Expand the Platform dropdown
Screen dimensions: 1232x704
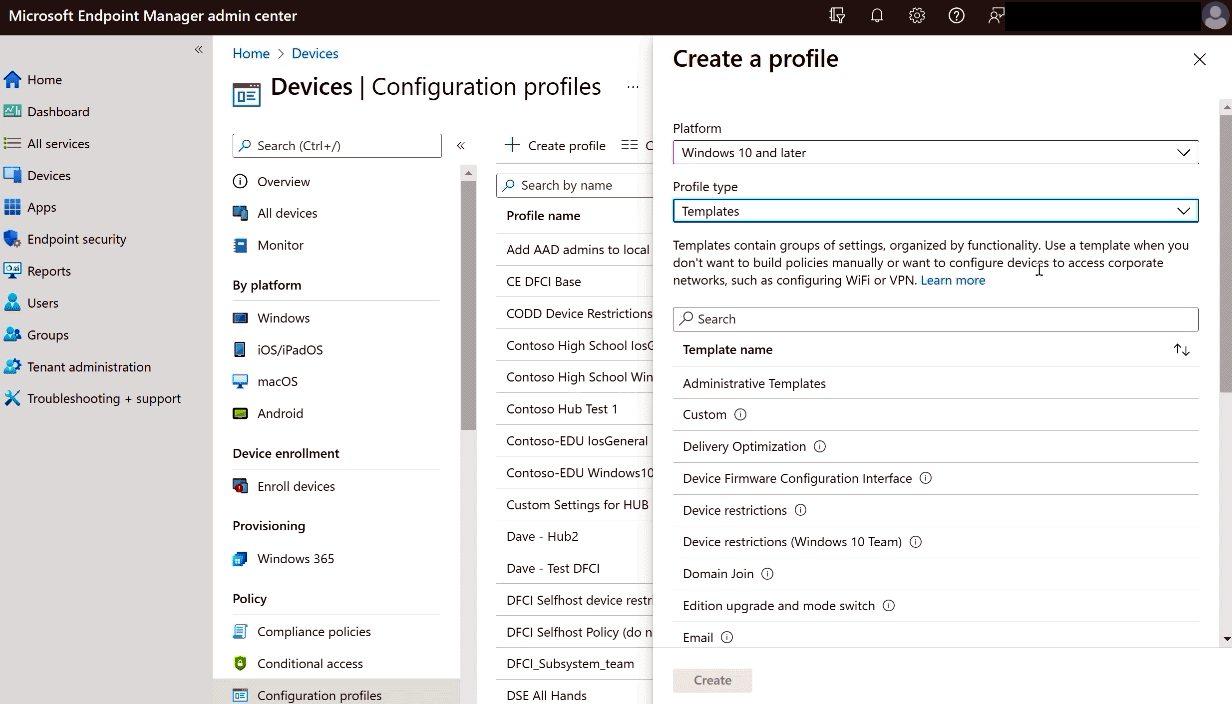tap(935, 153)
